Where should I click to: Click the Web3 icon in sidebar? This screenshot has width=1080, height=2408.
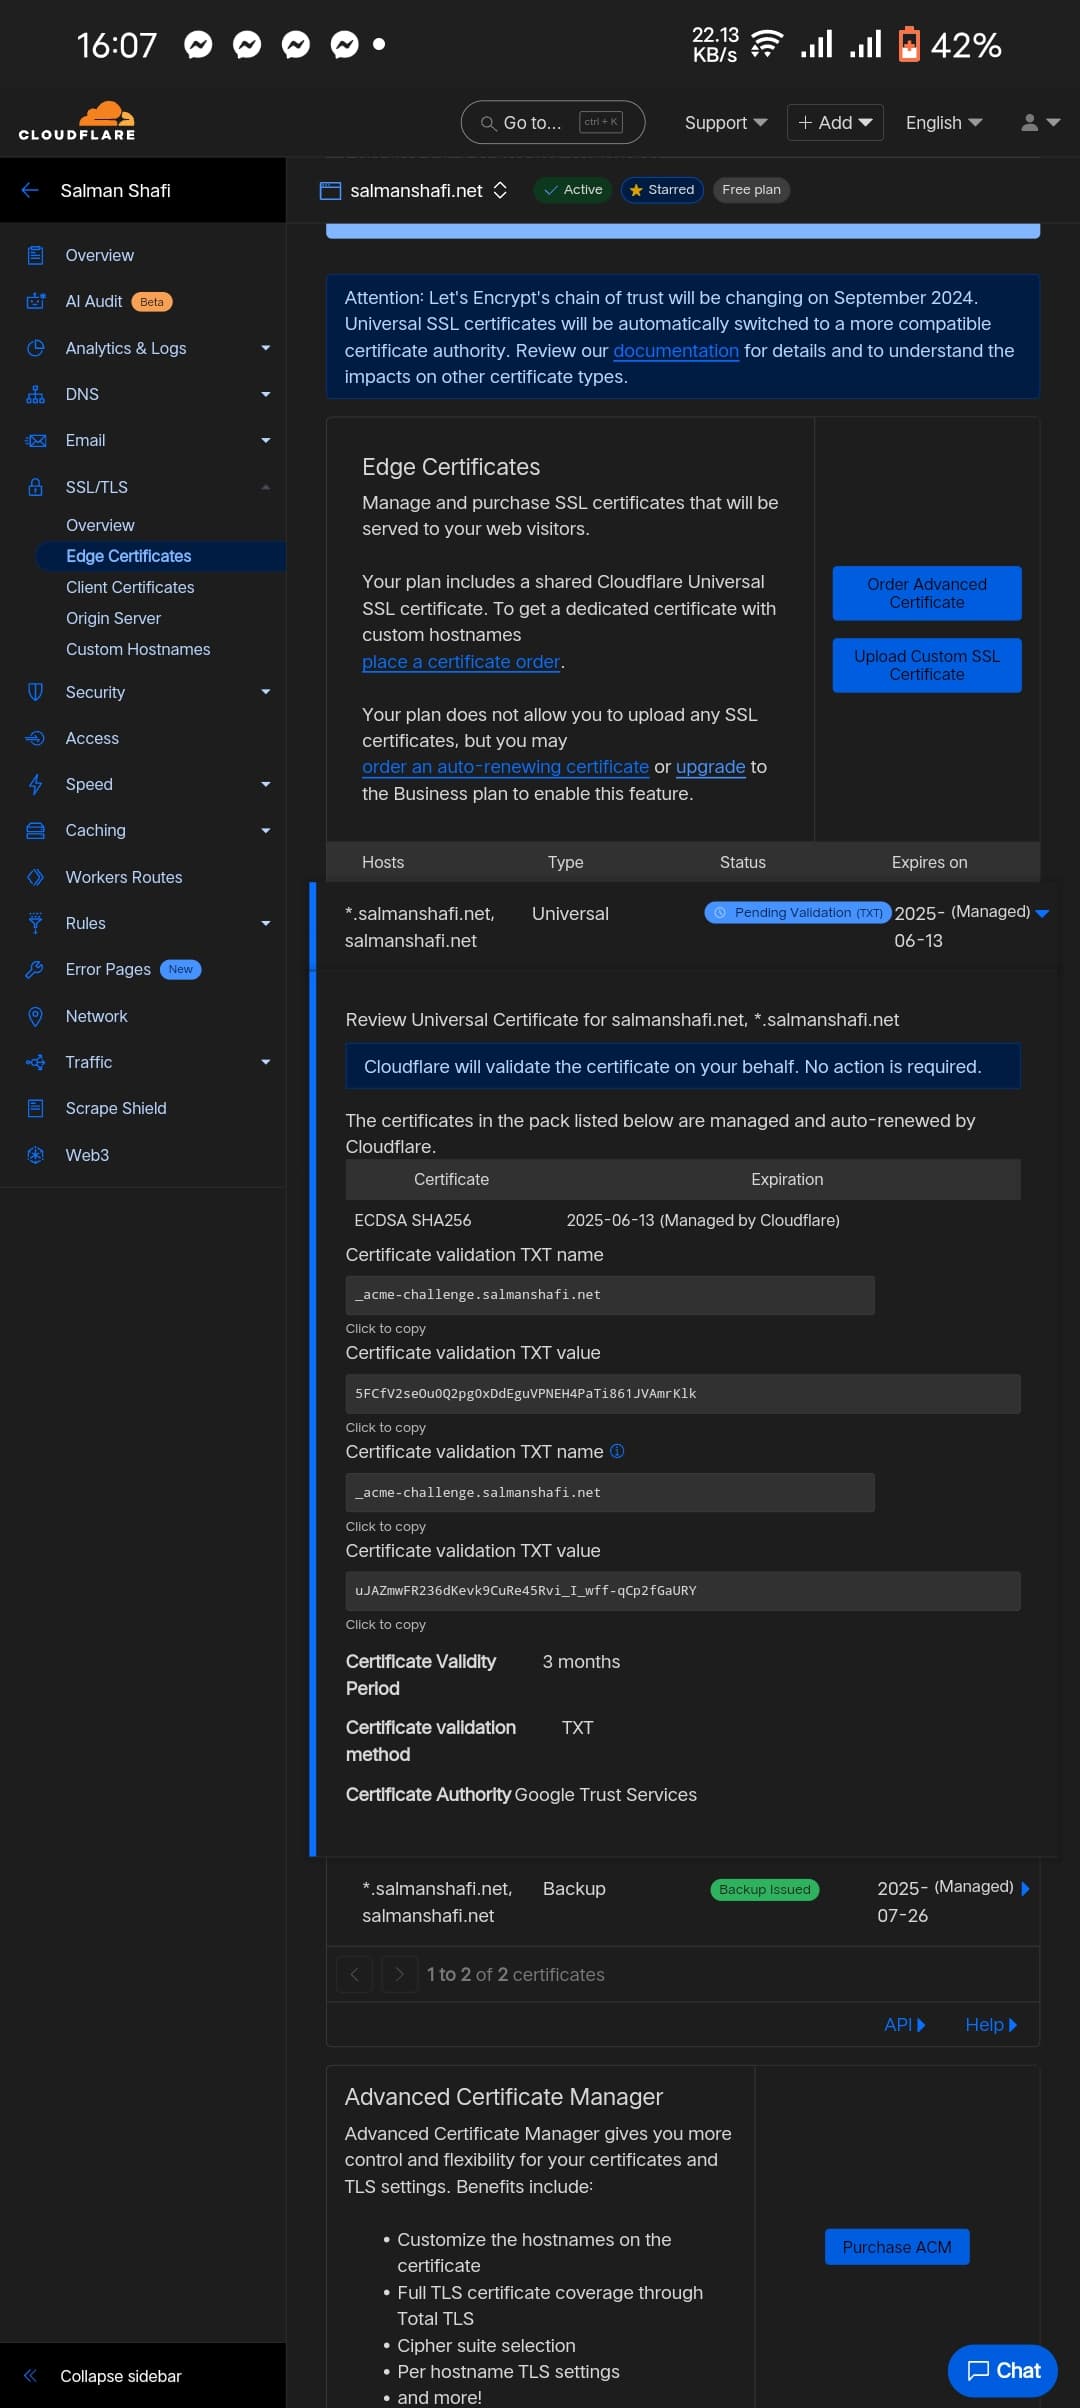pyautogui.click(x=35, y=1155)
